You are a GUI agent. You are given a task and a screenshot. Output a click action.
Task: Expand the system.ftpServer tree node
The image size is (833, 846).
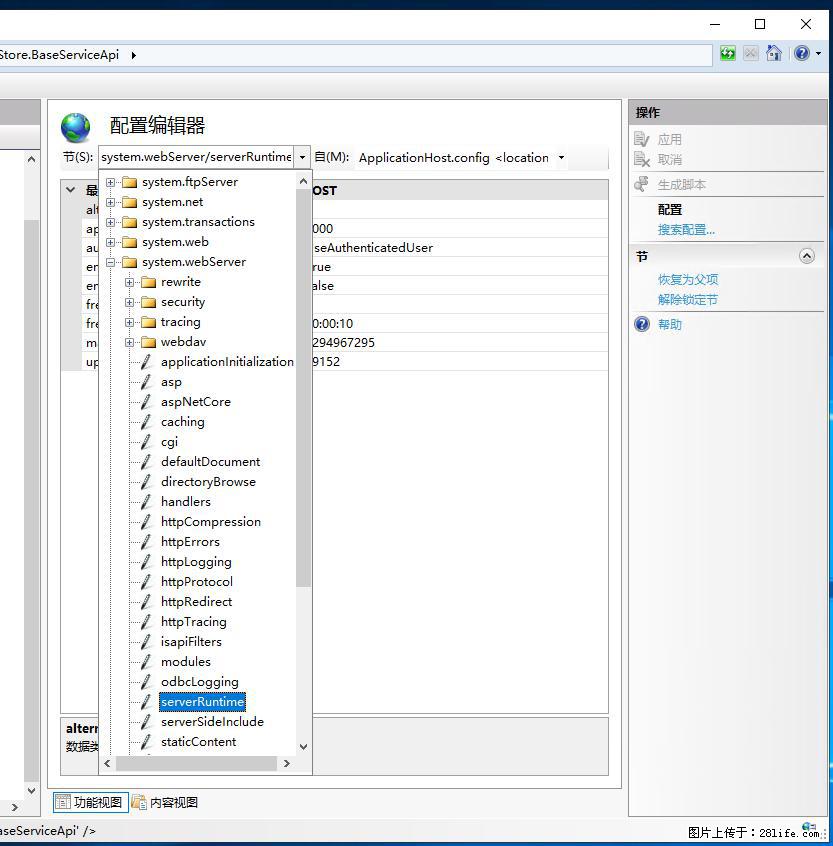111,182
